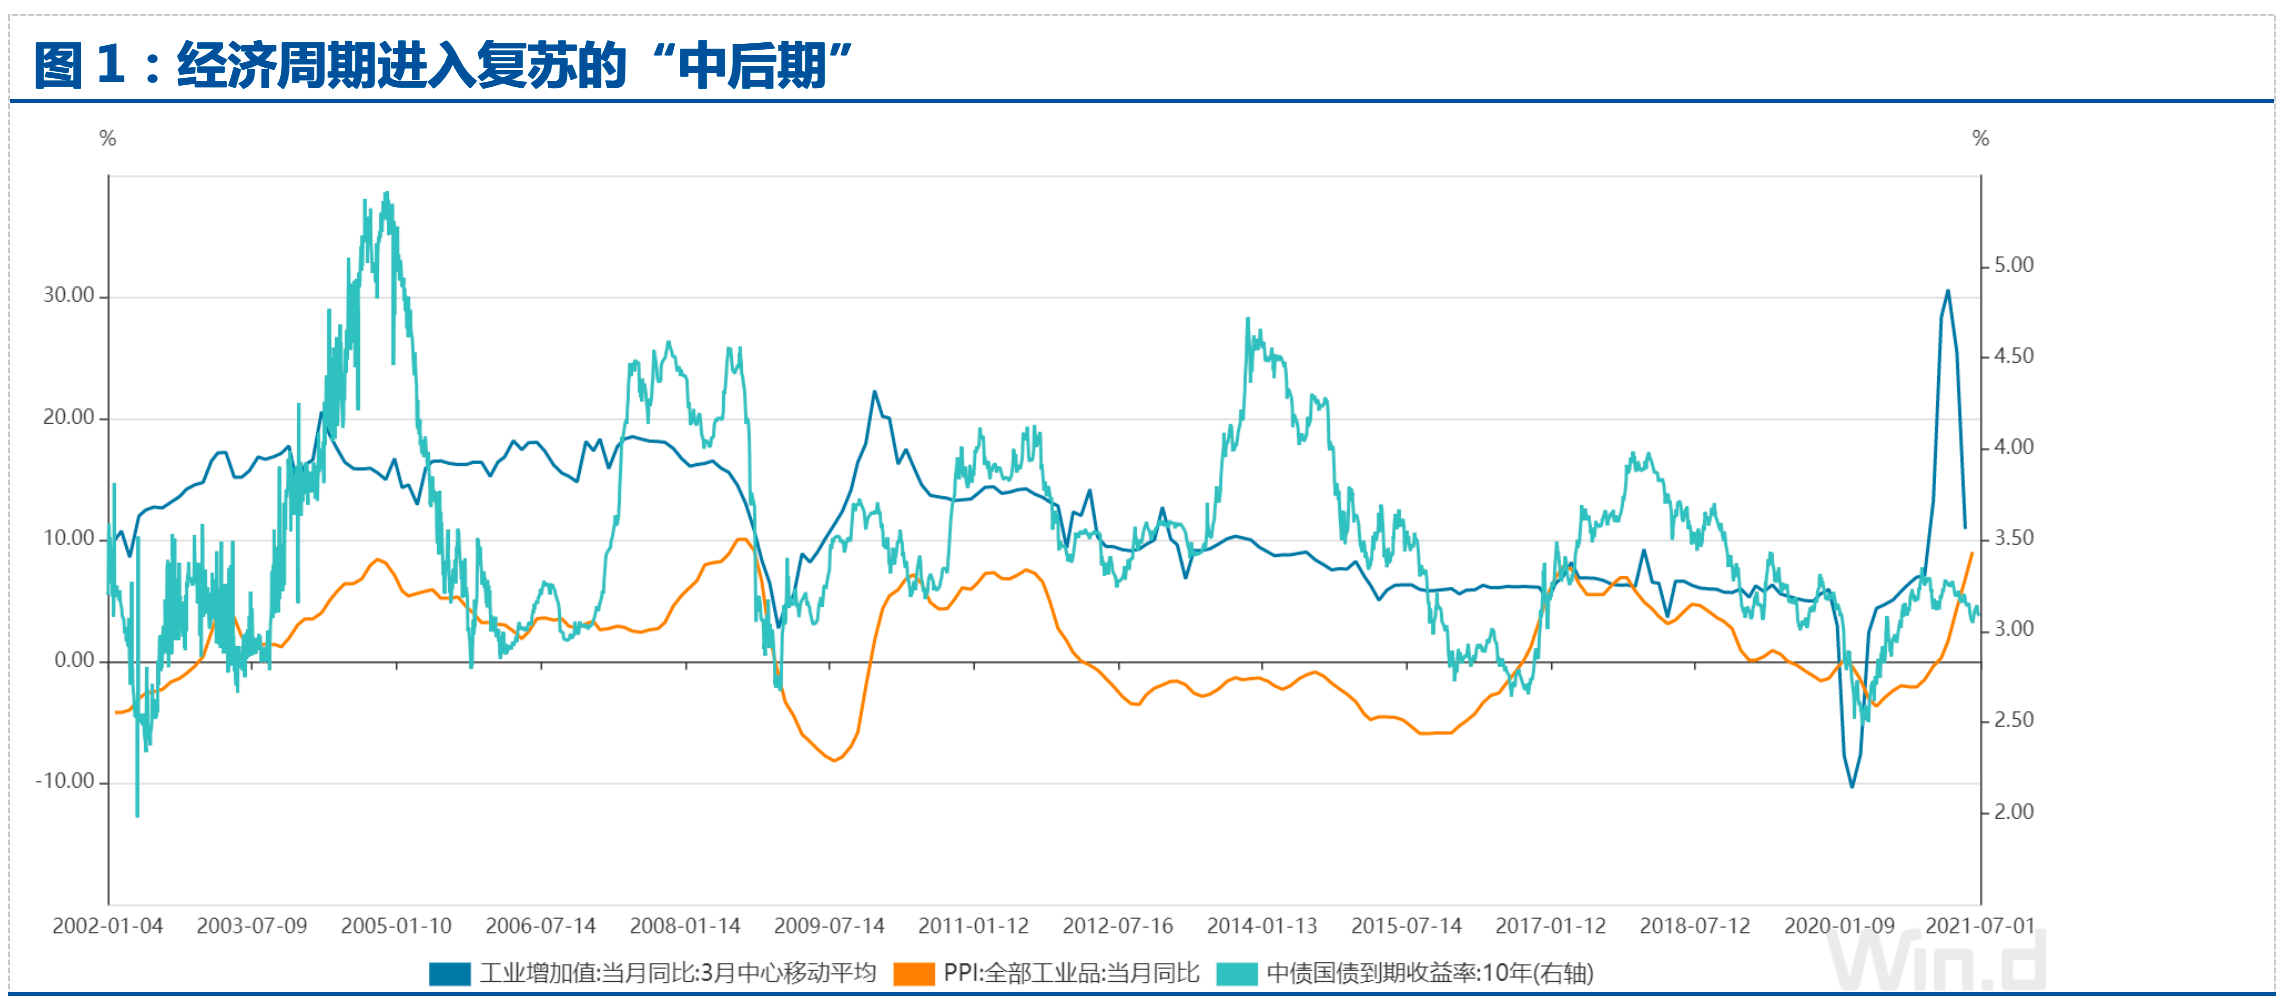
Task: Click the Wind watermark logo
Action: coord(1936,963)
